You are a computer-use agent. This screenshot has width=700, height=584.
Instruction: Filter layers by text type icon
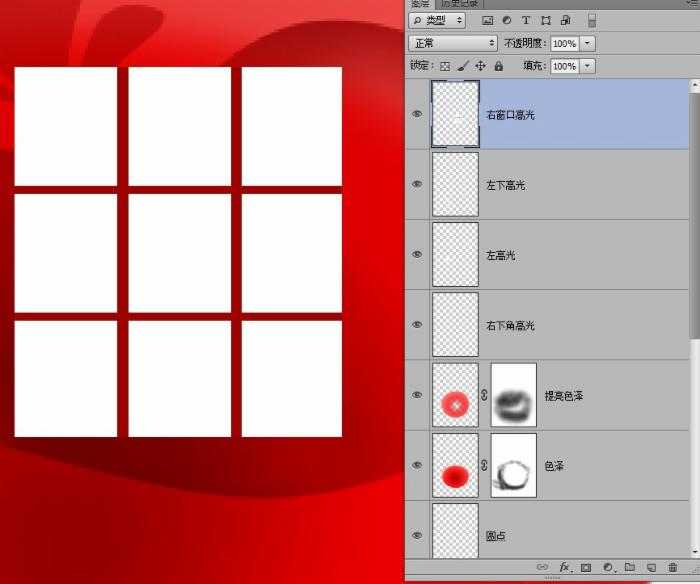click(x=526, y=20)
